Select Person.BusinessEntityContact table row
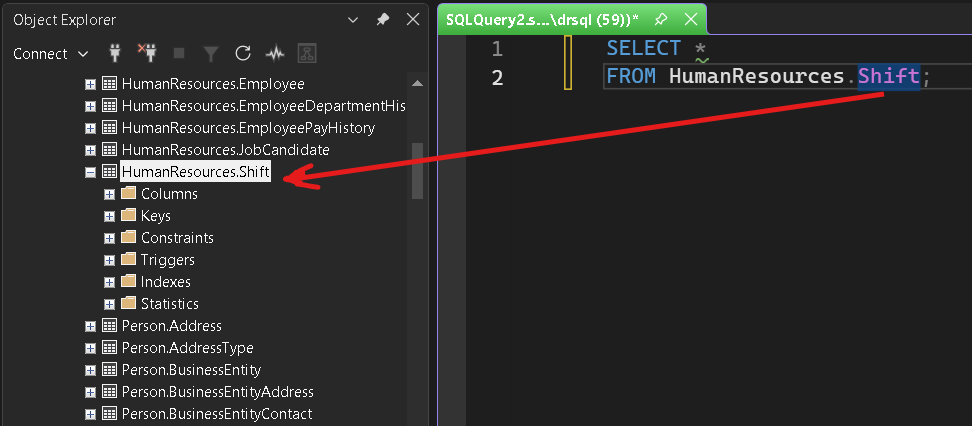 tap(217, 414)
